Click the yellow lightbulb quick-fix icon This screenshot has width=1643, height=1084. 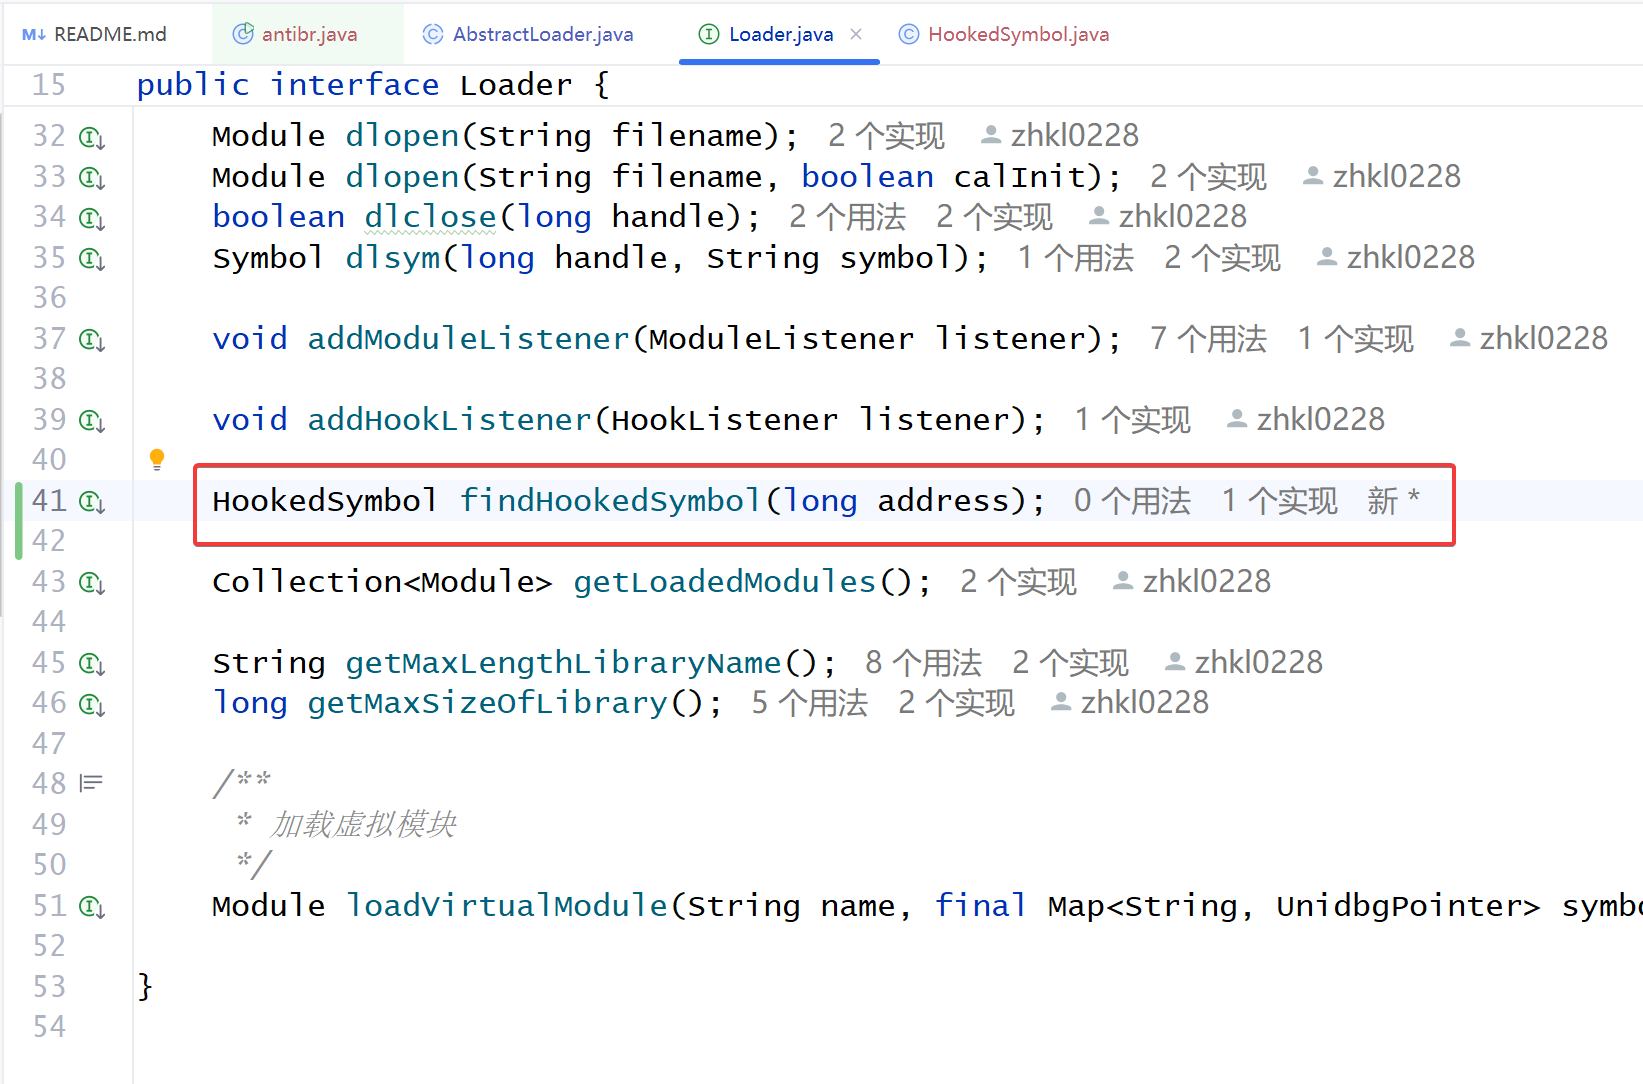[x=157, y=459]
